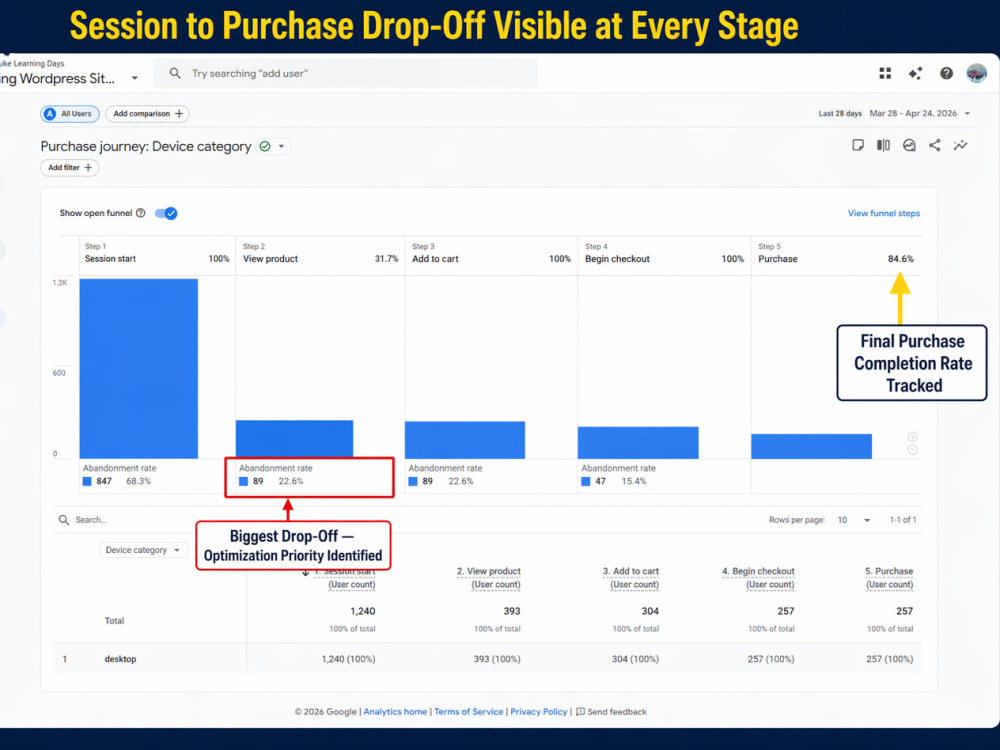1000x750 pixels.
Task: Click the plus icon on Add comparison
Action: [x=179, y=114]
